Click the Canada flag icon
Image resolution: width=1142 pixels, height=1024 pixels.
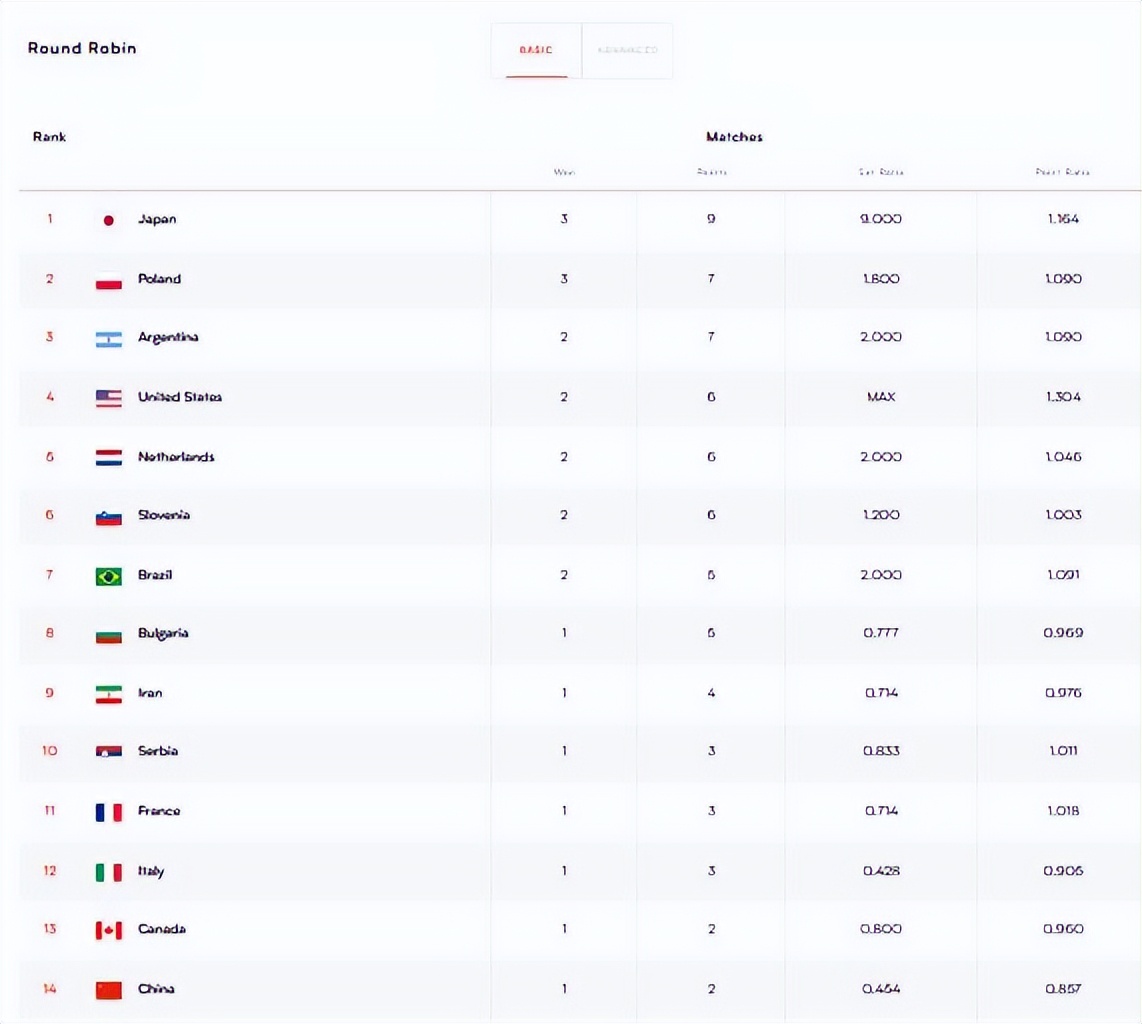coord(109,930)
